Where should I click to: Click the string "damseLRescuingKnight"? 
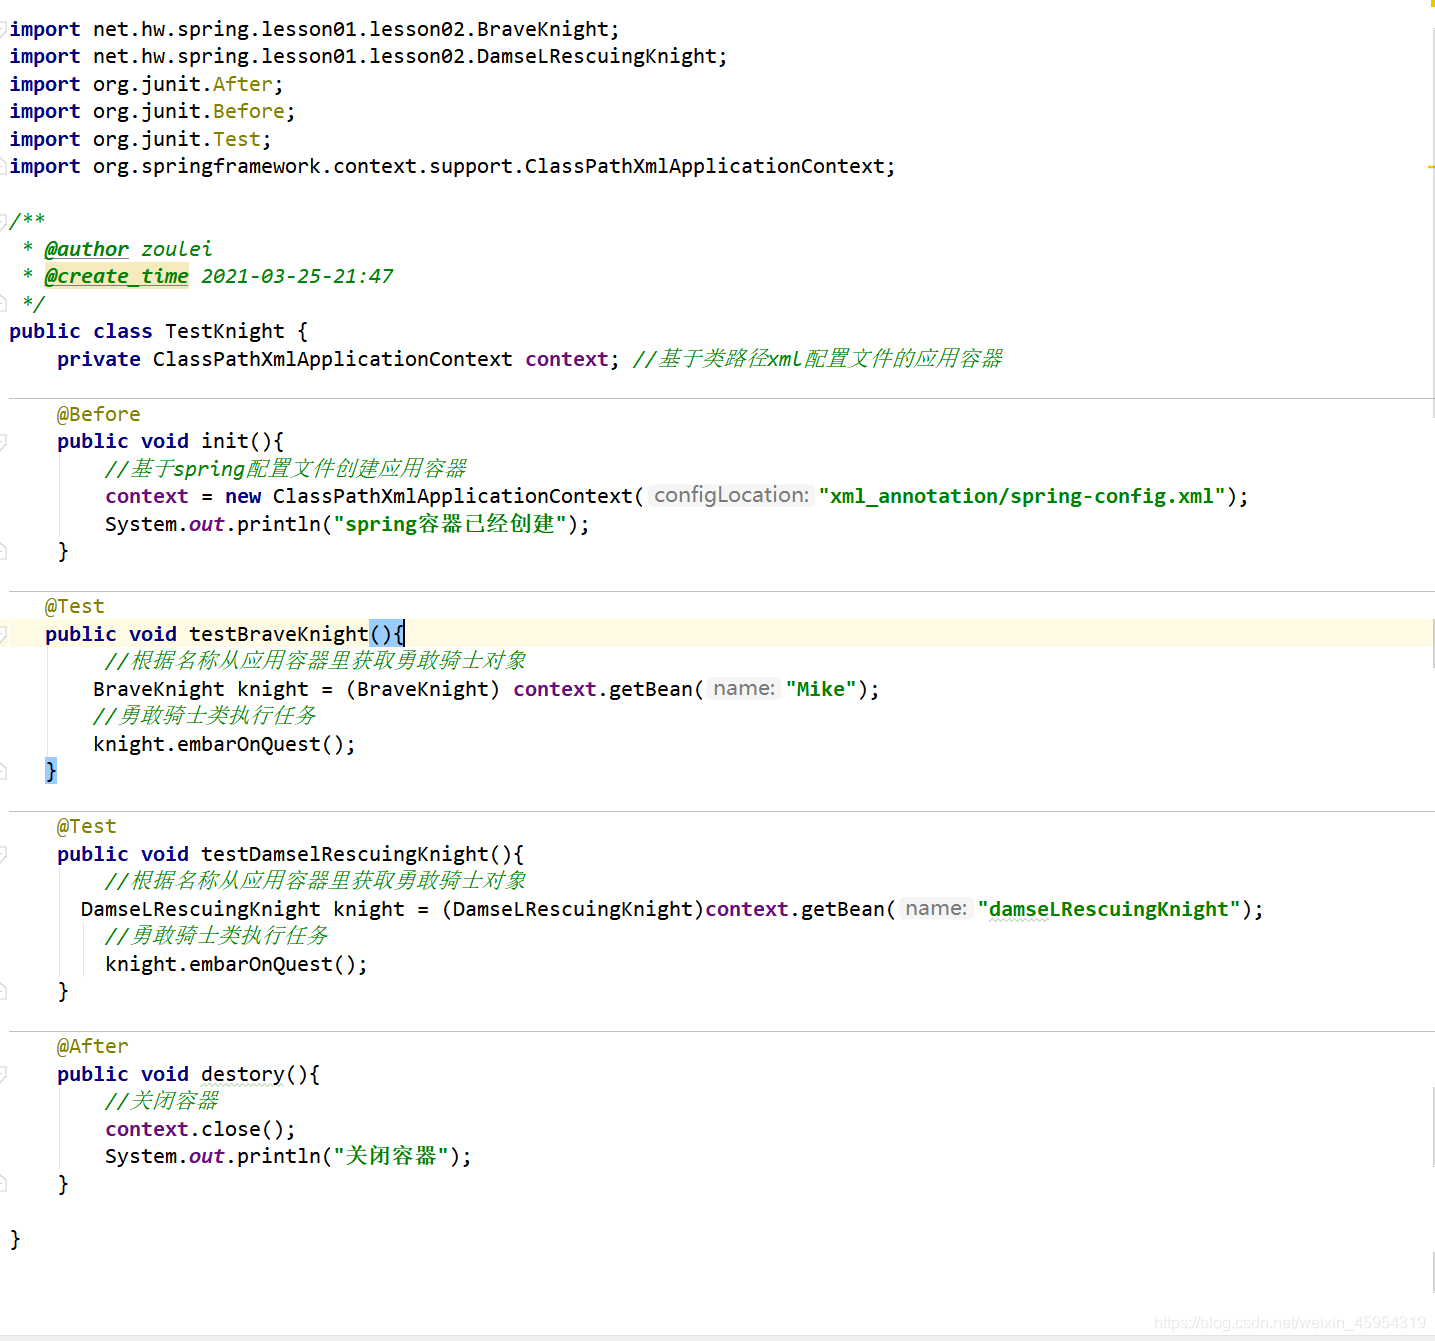(1109, 909)
